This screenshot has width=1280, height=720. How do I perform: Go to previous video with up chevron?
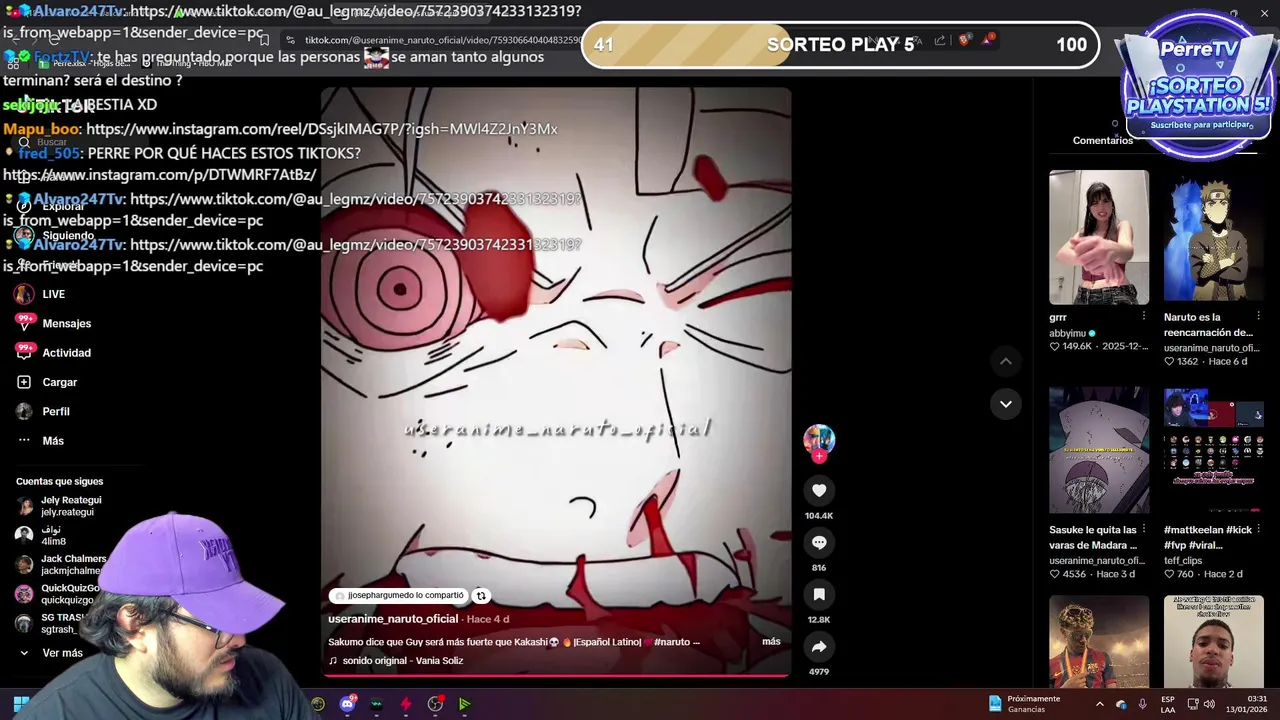pyautogui.click(x=1006, y=361)
